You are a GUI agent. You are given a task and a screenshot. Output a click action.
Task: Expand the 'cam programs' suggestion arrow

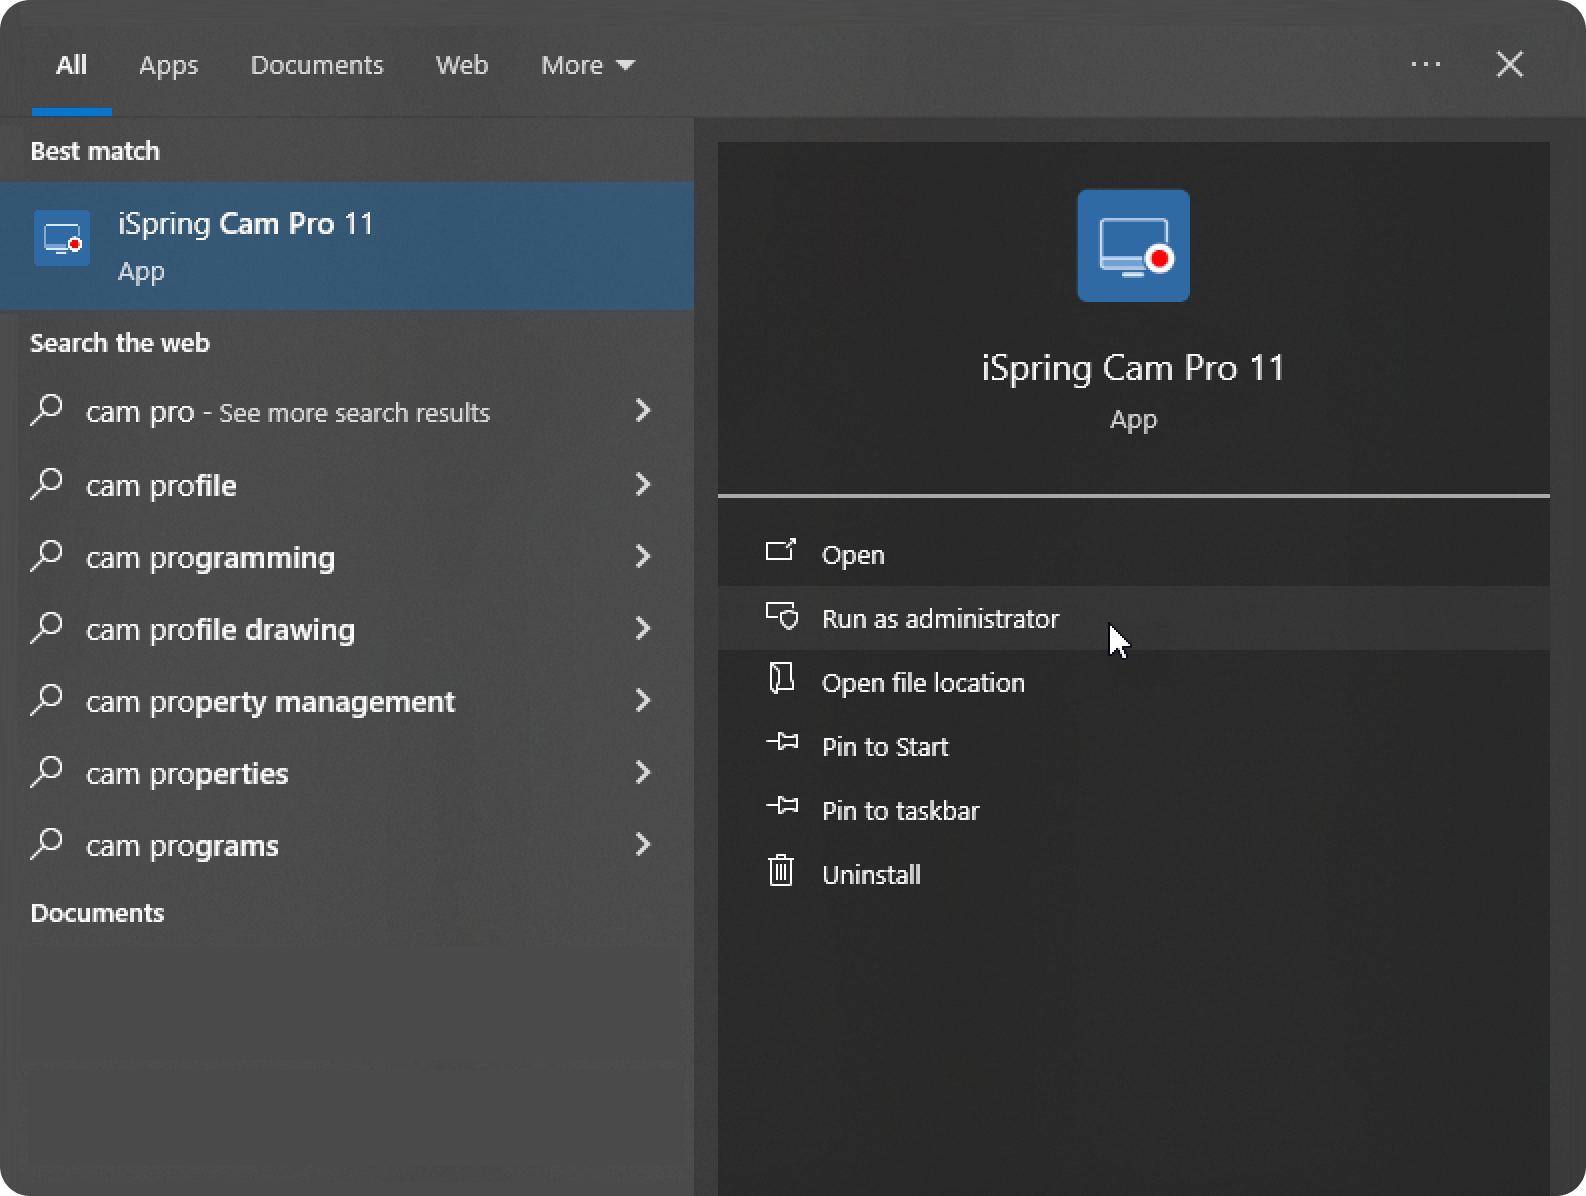[643, 844]
